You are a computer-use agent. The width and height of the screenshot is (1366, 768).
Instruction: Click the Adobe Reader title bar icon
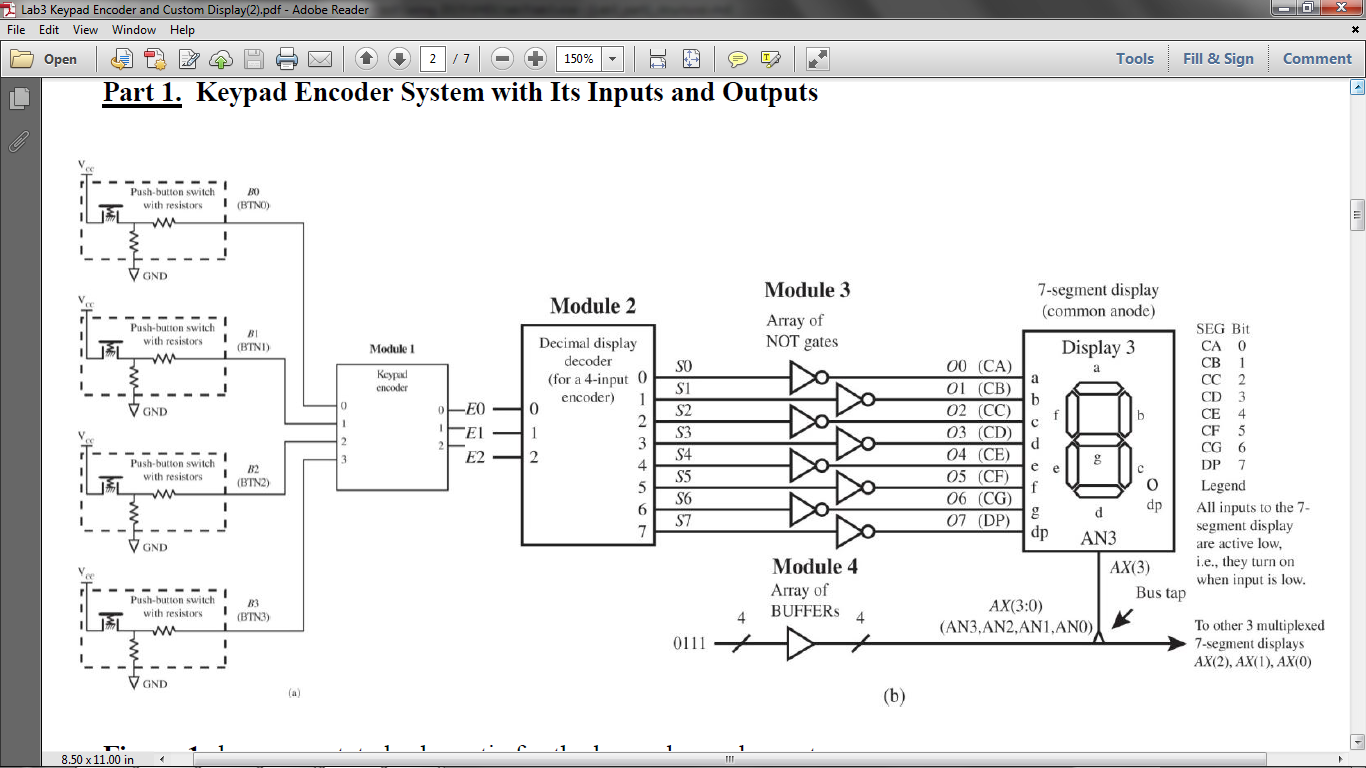[10, 9]
